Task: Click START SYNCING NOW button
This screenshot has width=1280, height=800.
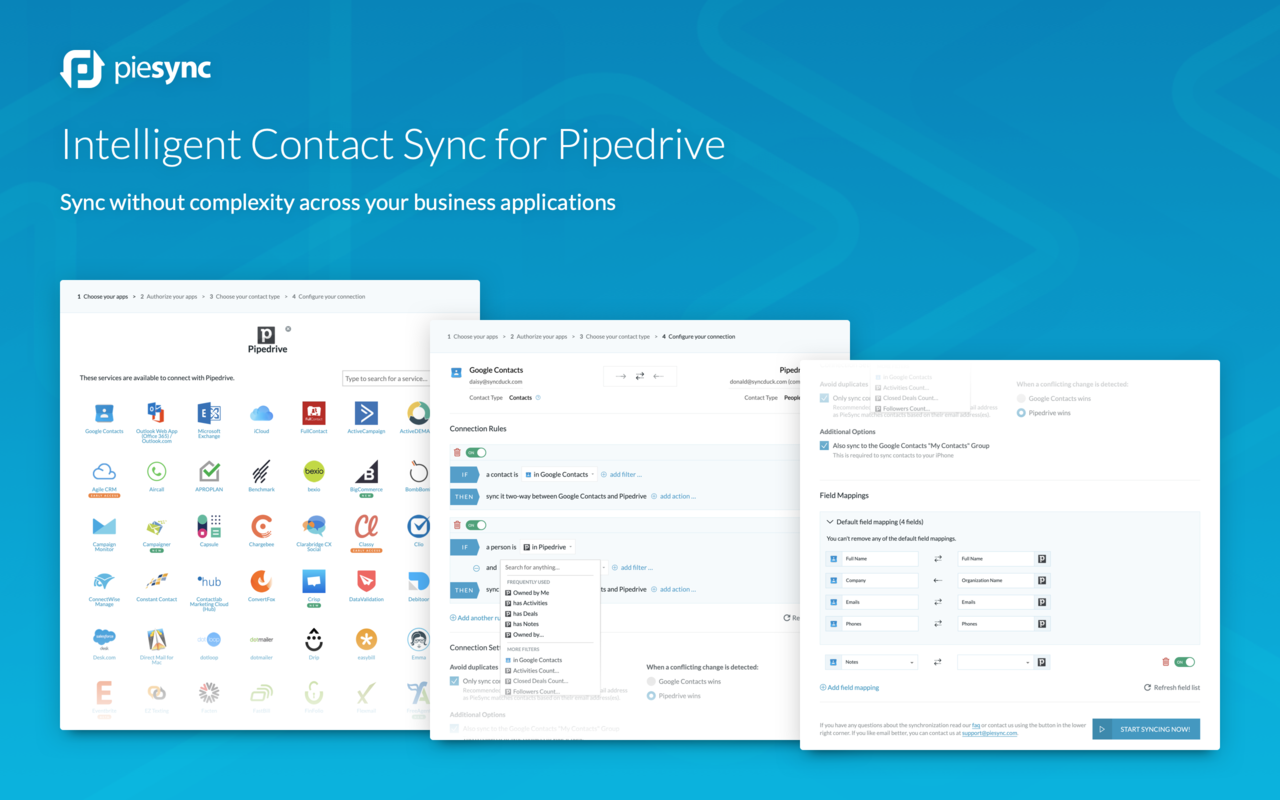Action: coord(1146,729)
